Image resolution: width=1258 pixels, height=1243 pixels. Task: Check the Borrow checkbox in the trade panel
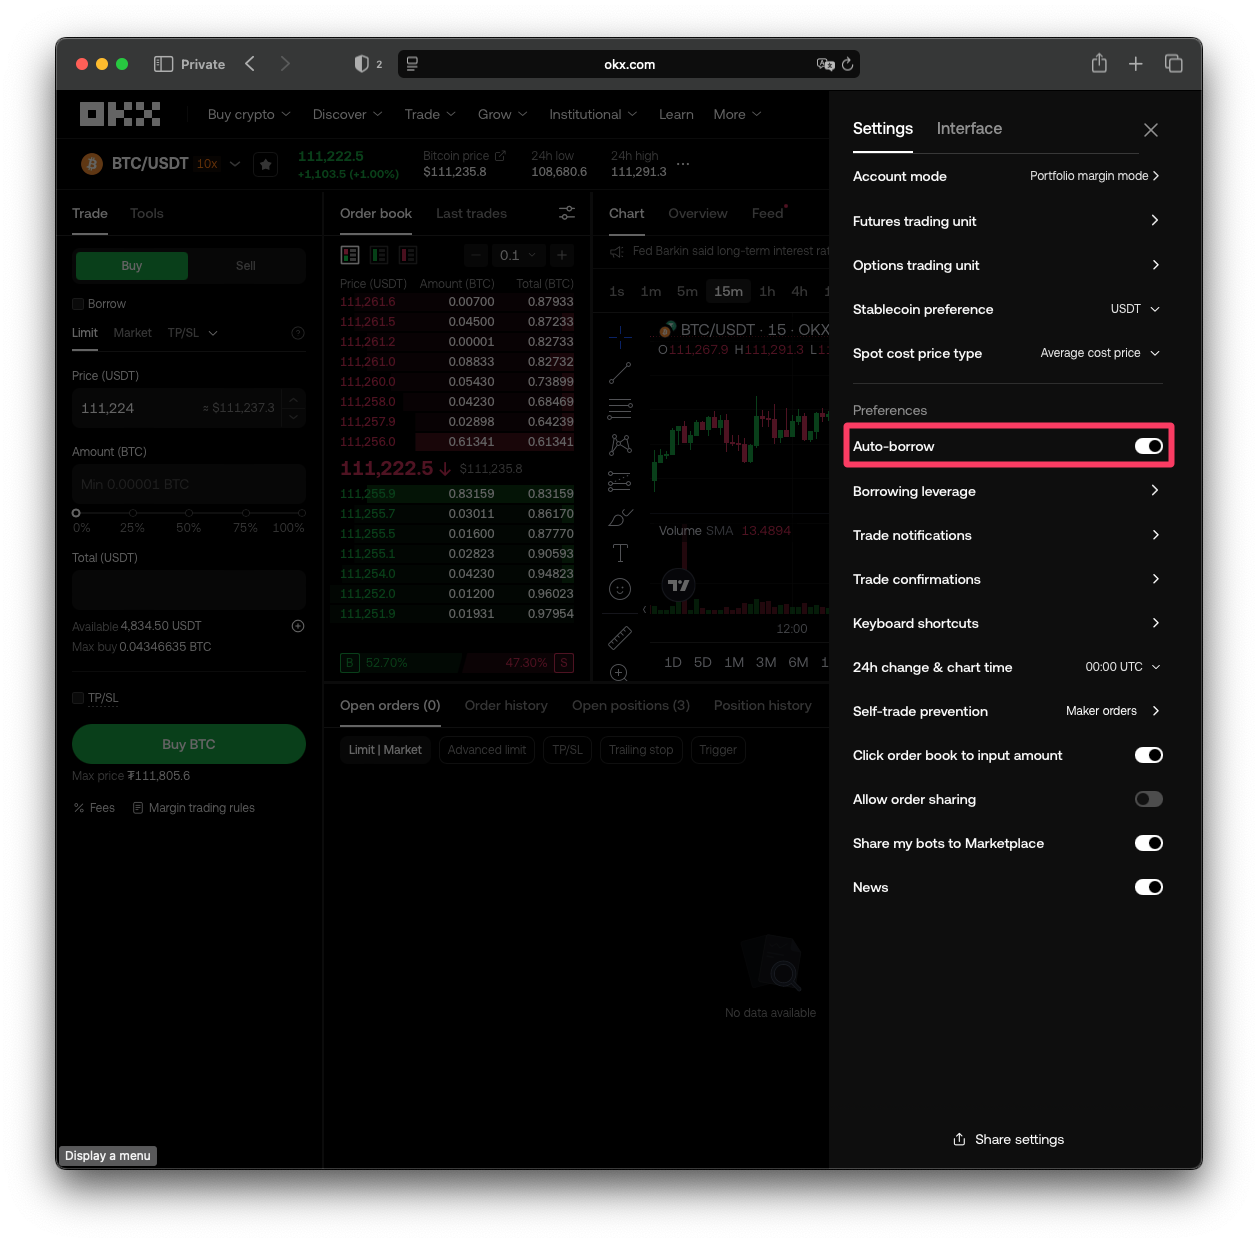(x=78, y=303)
